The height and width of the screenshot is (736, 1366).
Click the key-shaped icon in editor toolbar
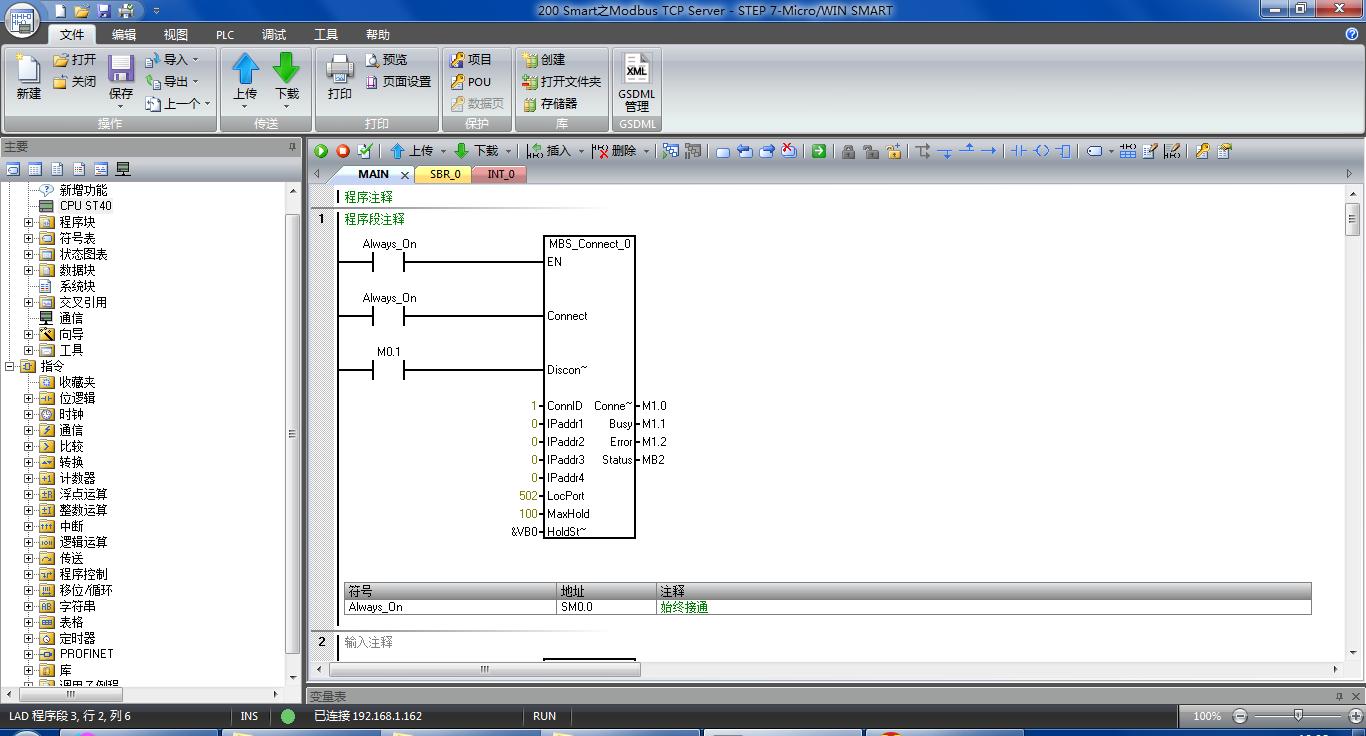point(1202,151)
